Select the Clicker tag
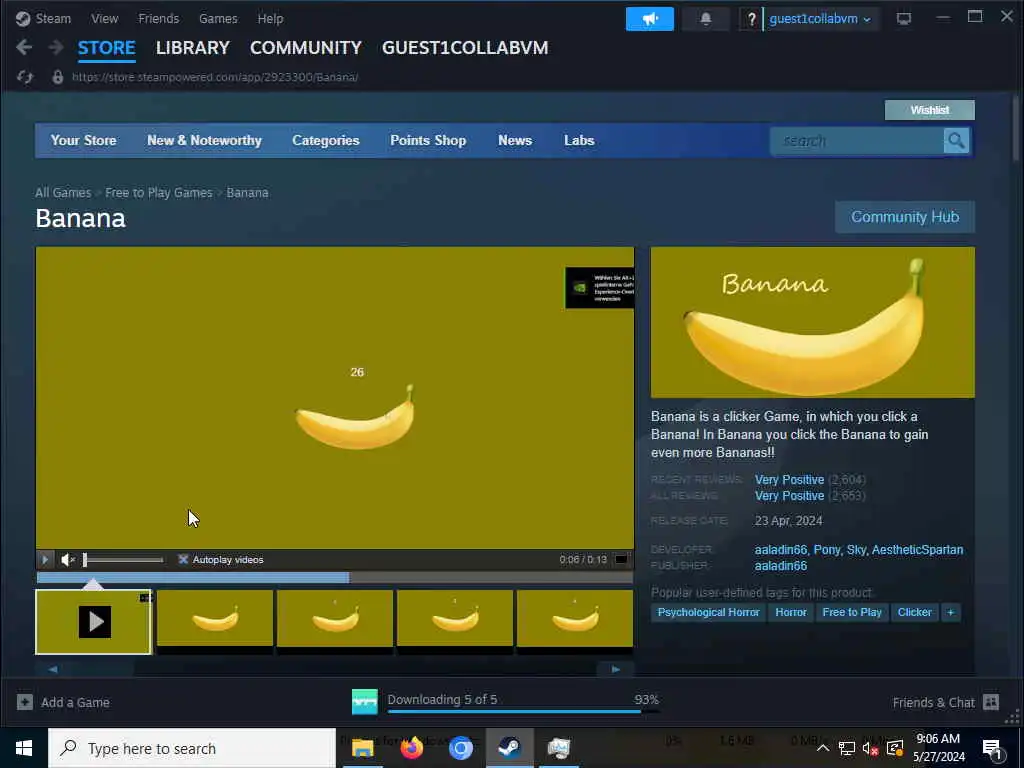Screen dimensions: 1024x768 pos(914,613)
